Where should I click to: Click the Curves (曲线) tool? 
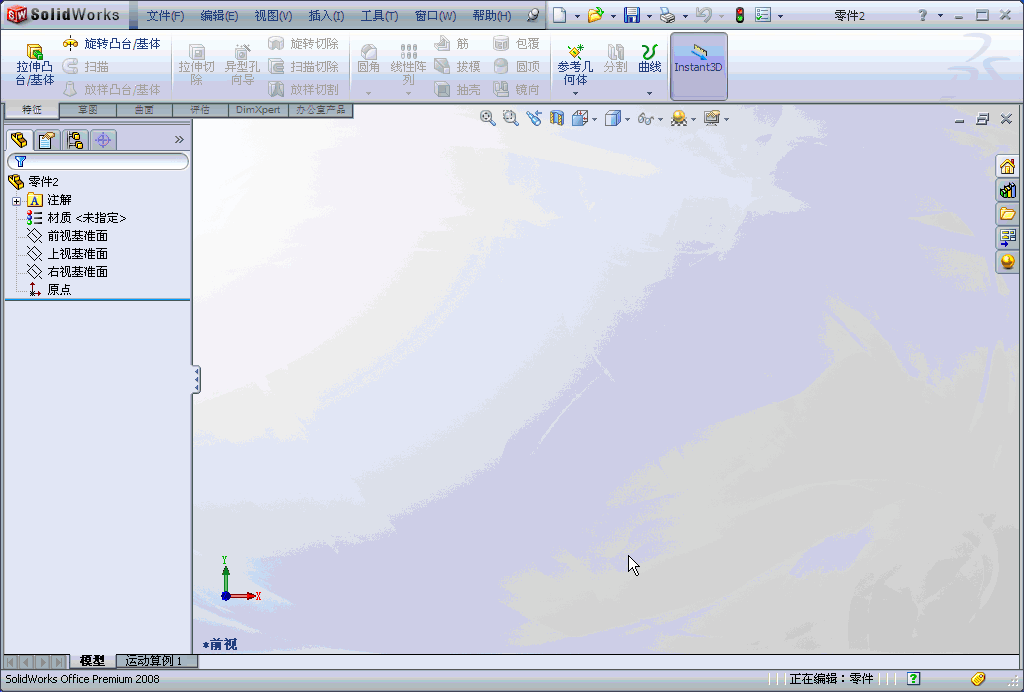pos(649,59)
